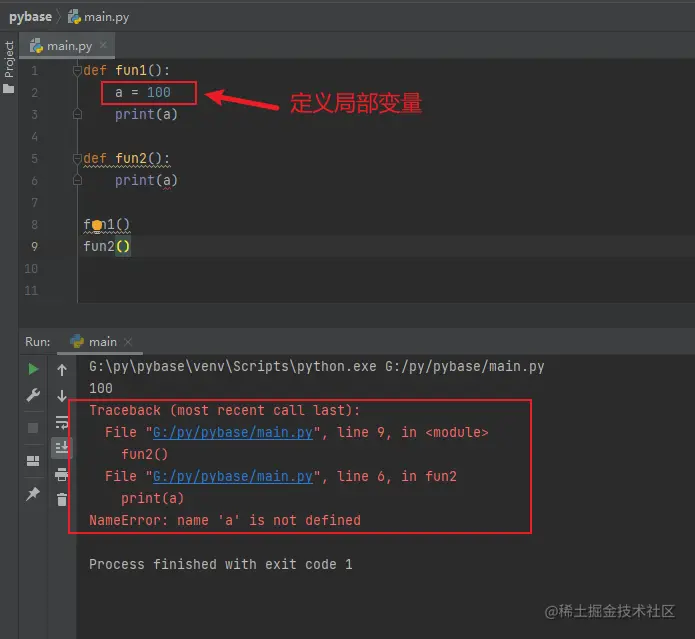Click pybase in the breadcrumb bar

pyautogui.click(x=30, y=17)
